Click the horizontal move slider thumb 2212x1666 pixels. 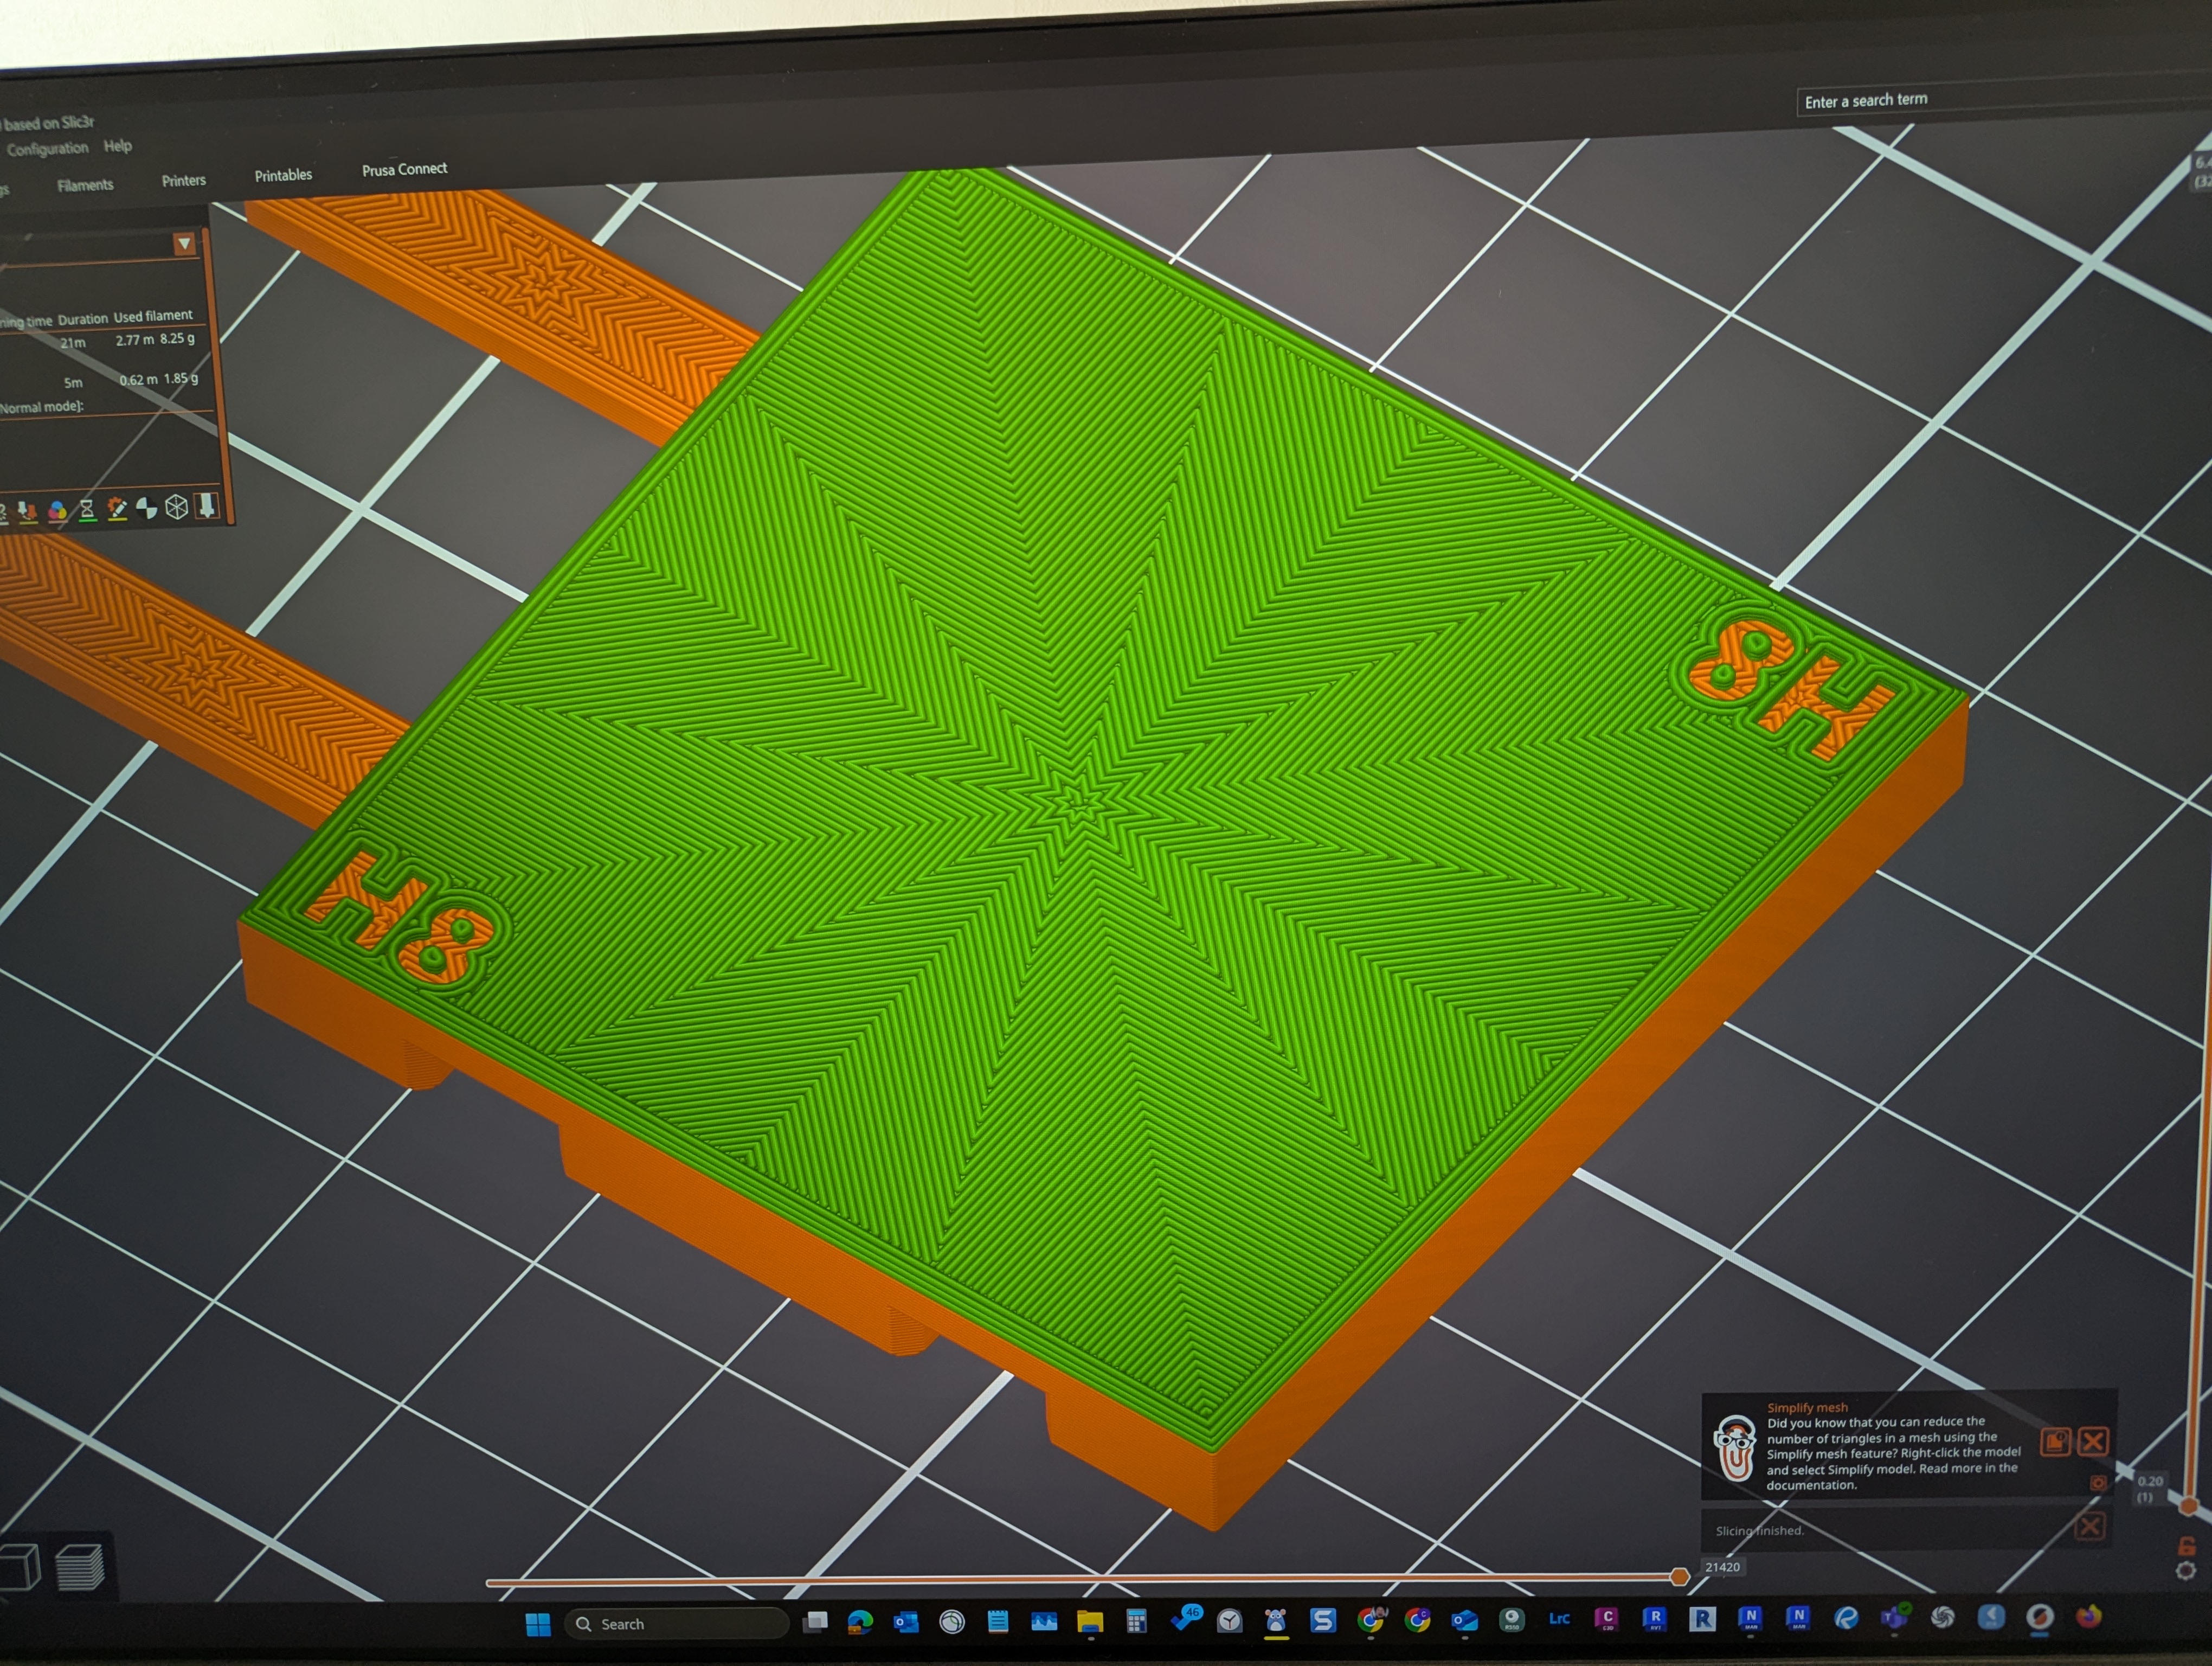[x=1680, y=1577]
